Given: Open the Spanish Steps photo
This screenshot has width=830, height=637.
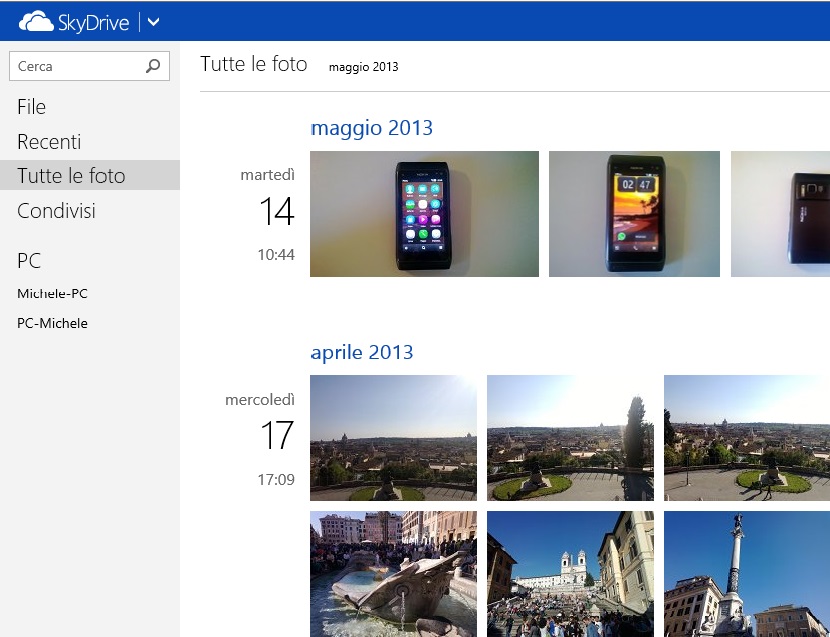Looking at the screenshot, I should click(x=570, y=574).
